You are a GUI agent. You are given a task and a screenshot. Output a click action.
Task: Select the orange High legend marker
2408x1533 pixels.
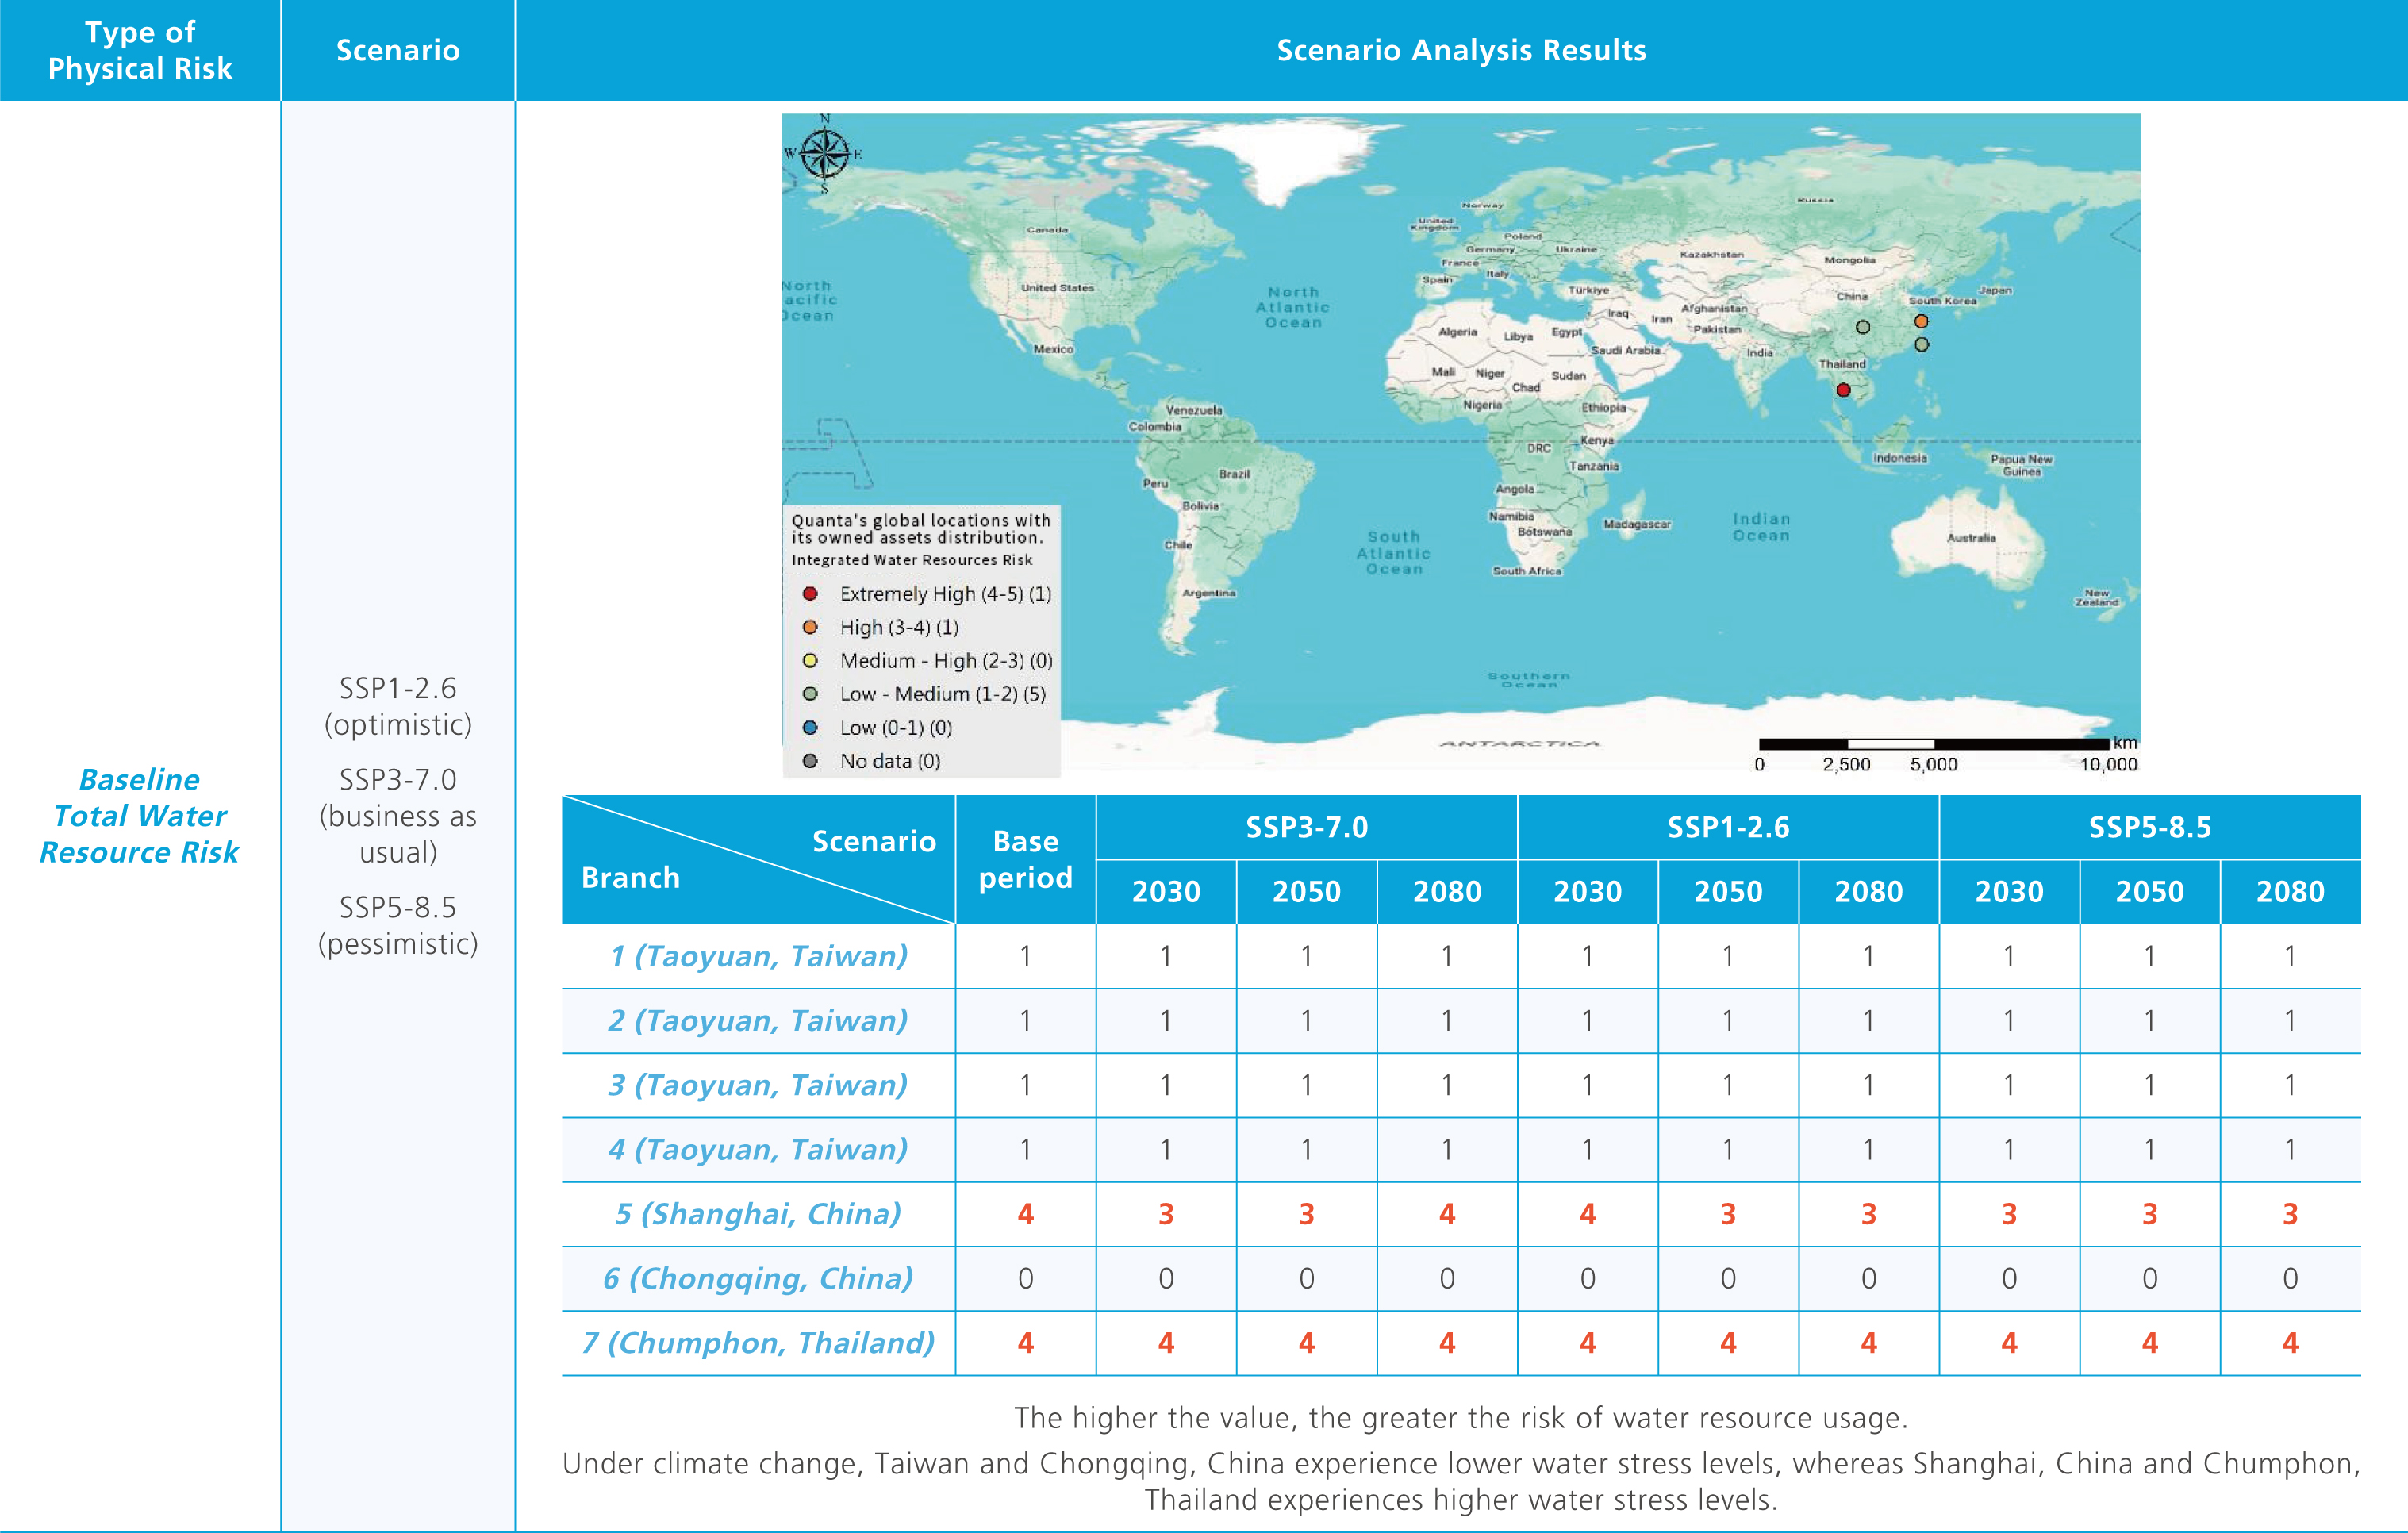810,627
